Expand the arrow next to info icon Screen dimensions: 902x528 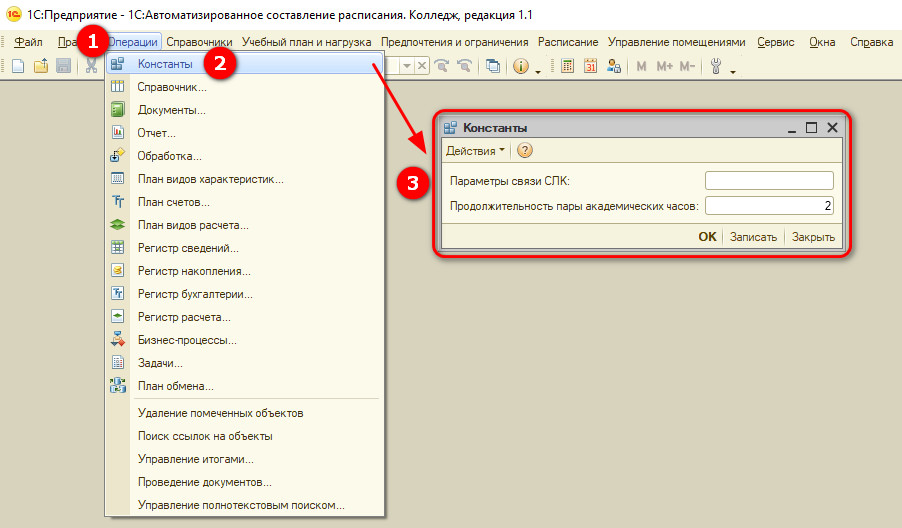pos(538,72)
